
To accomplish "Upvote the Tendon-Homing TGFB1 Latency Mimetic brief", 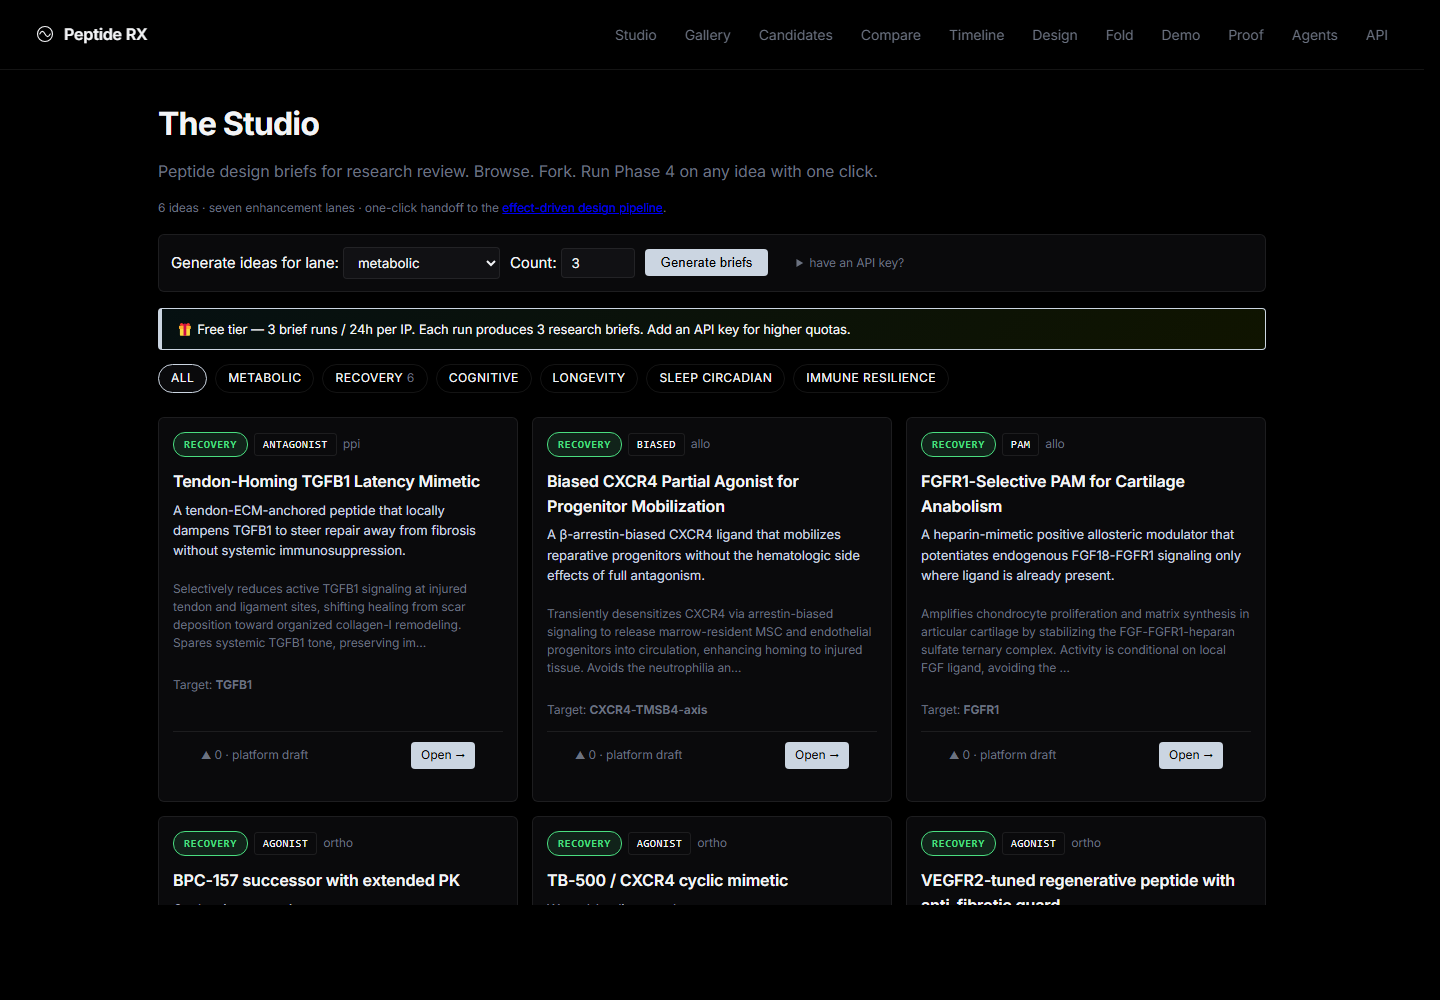I will coord(206,755).
